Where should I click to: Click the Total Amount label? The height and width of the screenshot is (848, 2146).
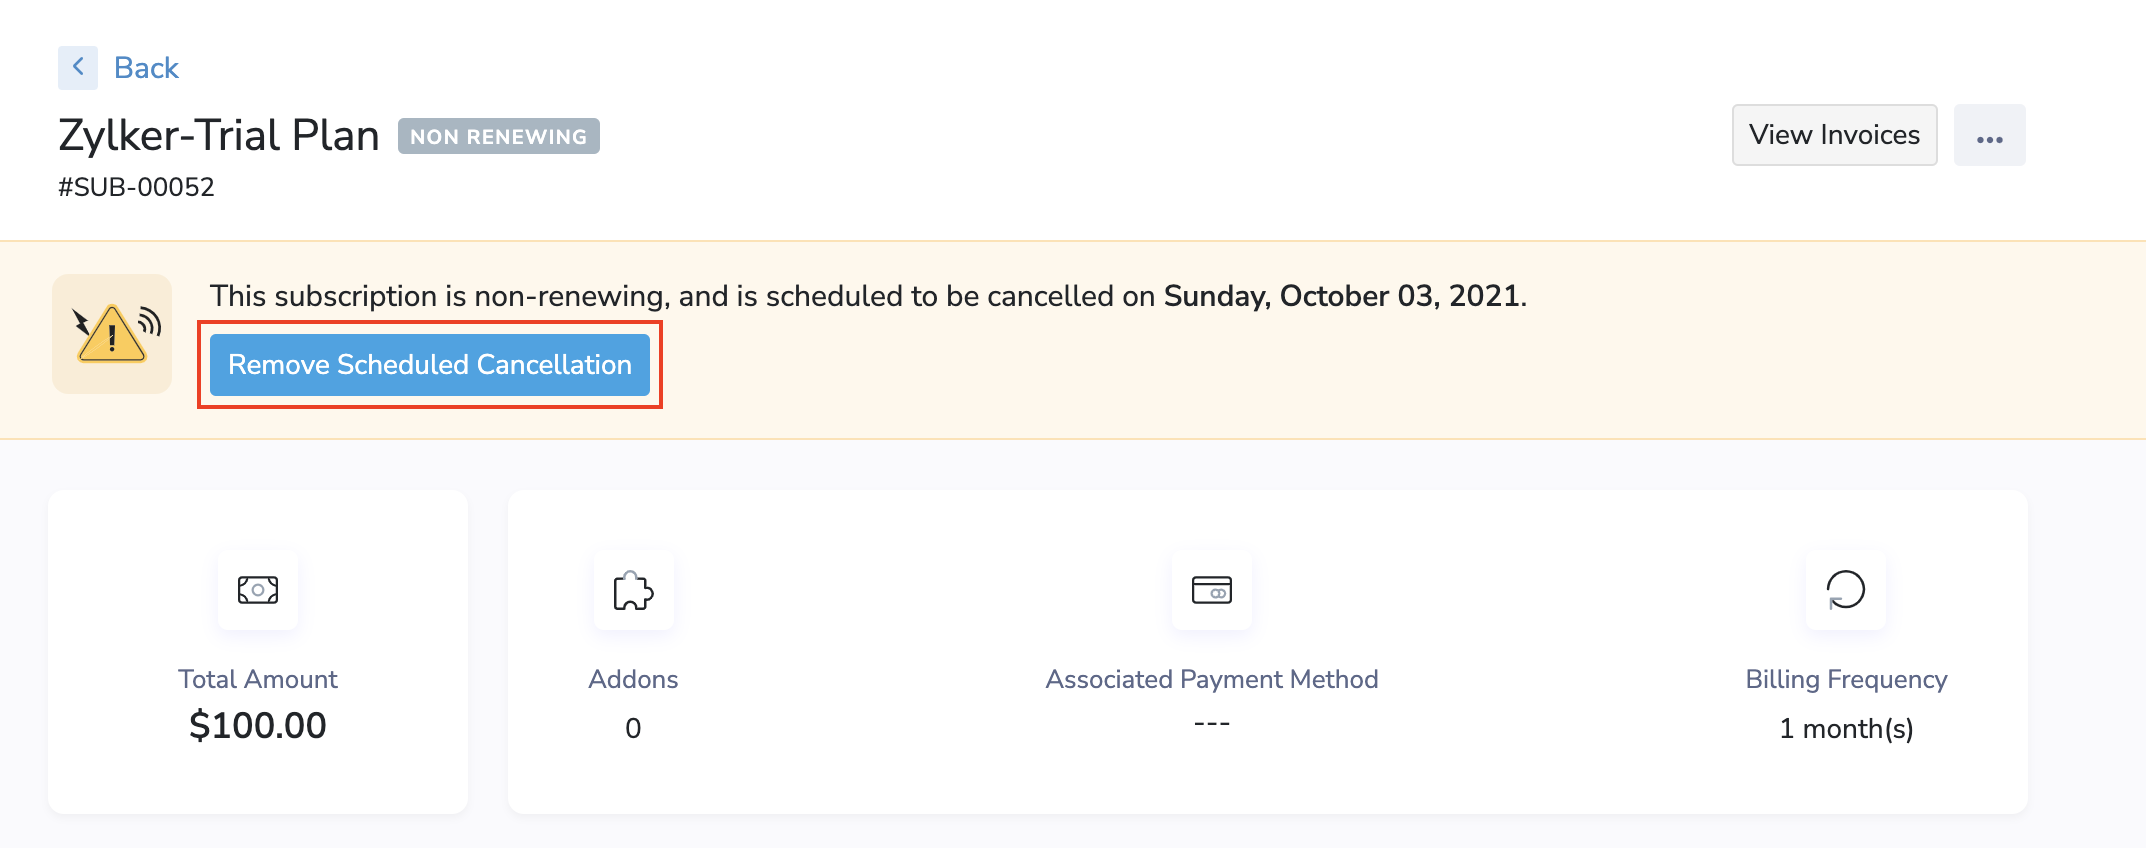[258, 680]
